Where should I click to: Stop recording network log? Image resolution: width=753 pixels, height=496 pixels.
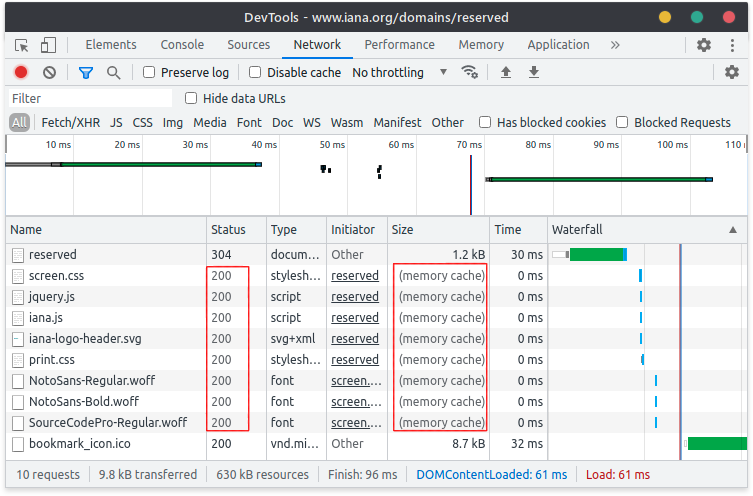coord(21,72)
